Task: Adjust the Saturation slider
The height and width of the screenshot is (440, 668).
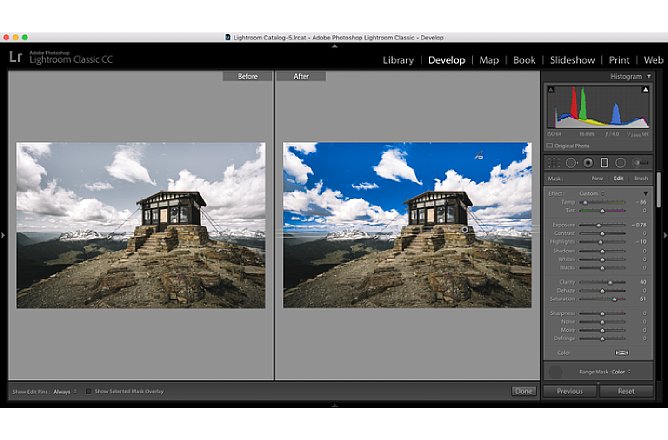Action: (602, 299)
